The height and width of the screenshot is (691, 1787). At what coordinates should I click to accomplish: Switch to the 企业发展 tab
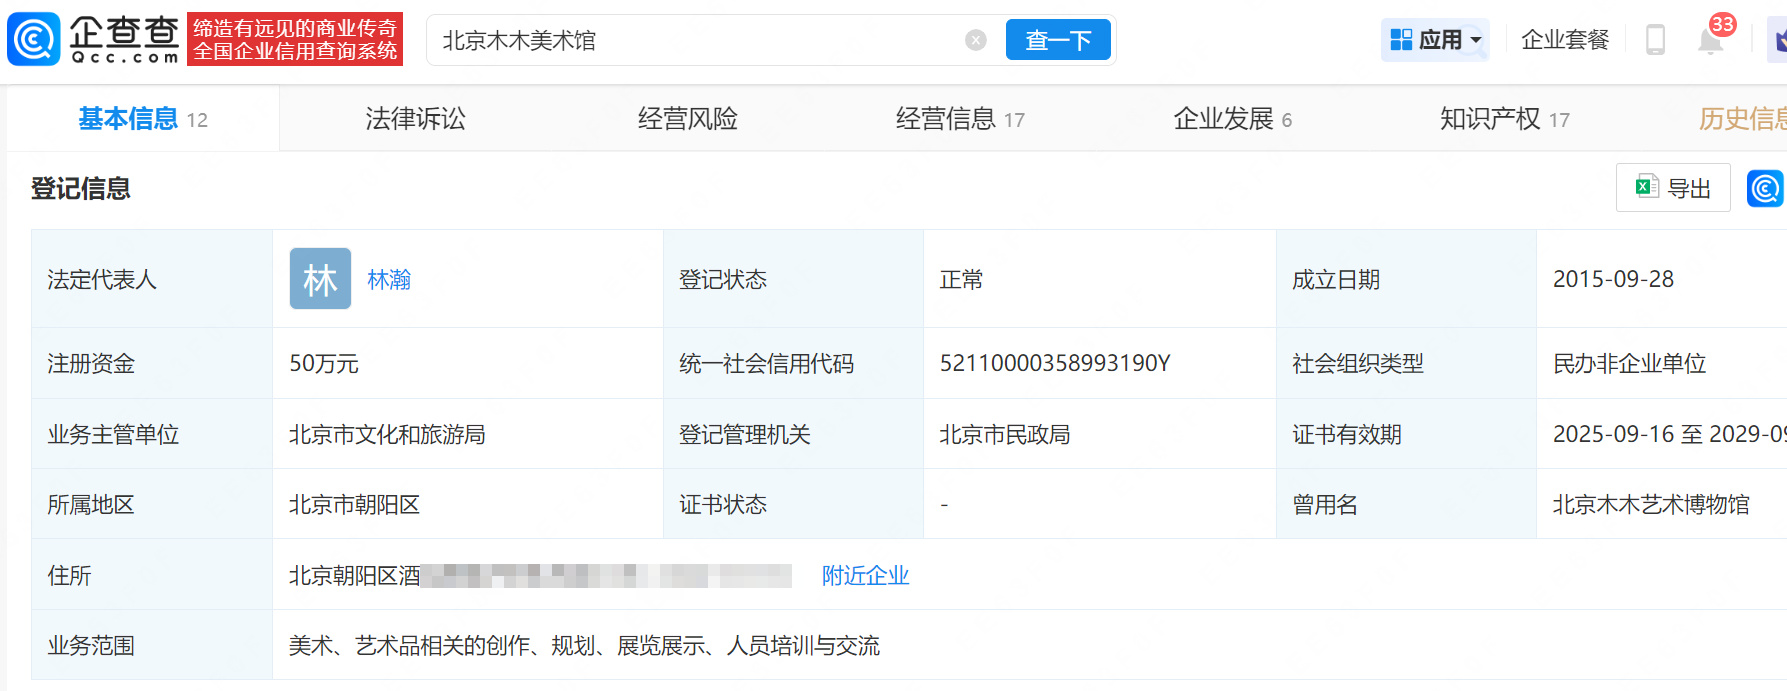tap(1232, 119)
